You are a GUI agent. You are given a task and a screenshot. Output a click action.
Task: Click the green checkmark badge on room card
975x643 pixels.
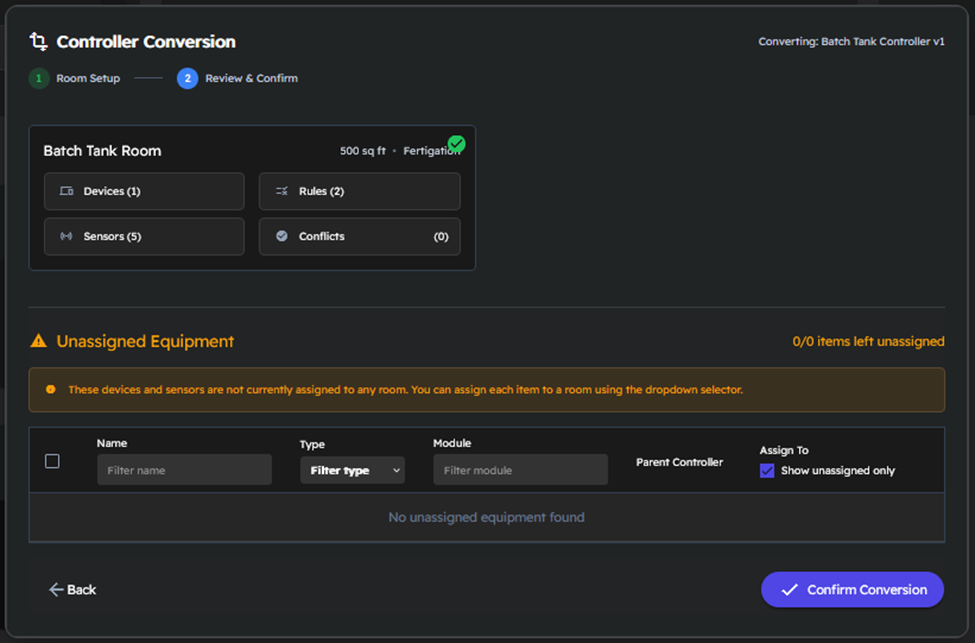(x=456, y=144)
